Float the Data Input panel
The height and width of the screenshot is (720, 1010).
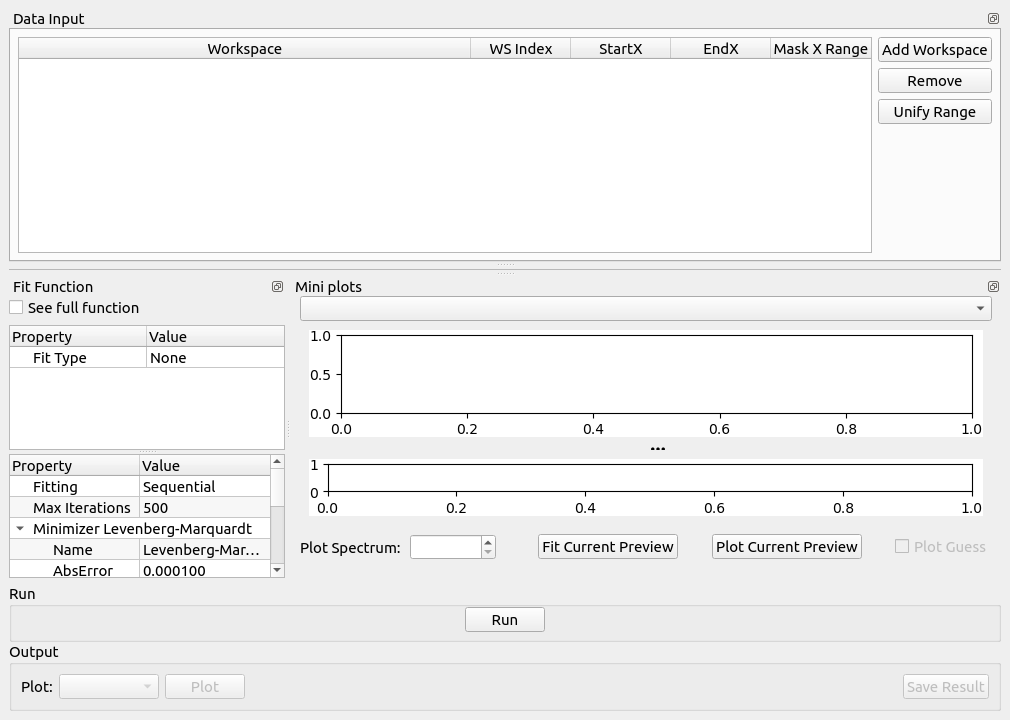[x=993, y=19]
